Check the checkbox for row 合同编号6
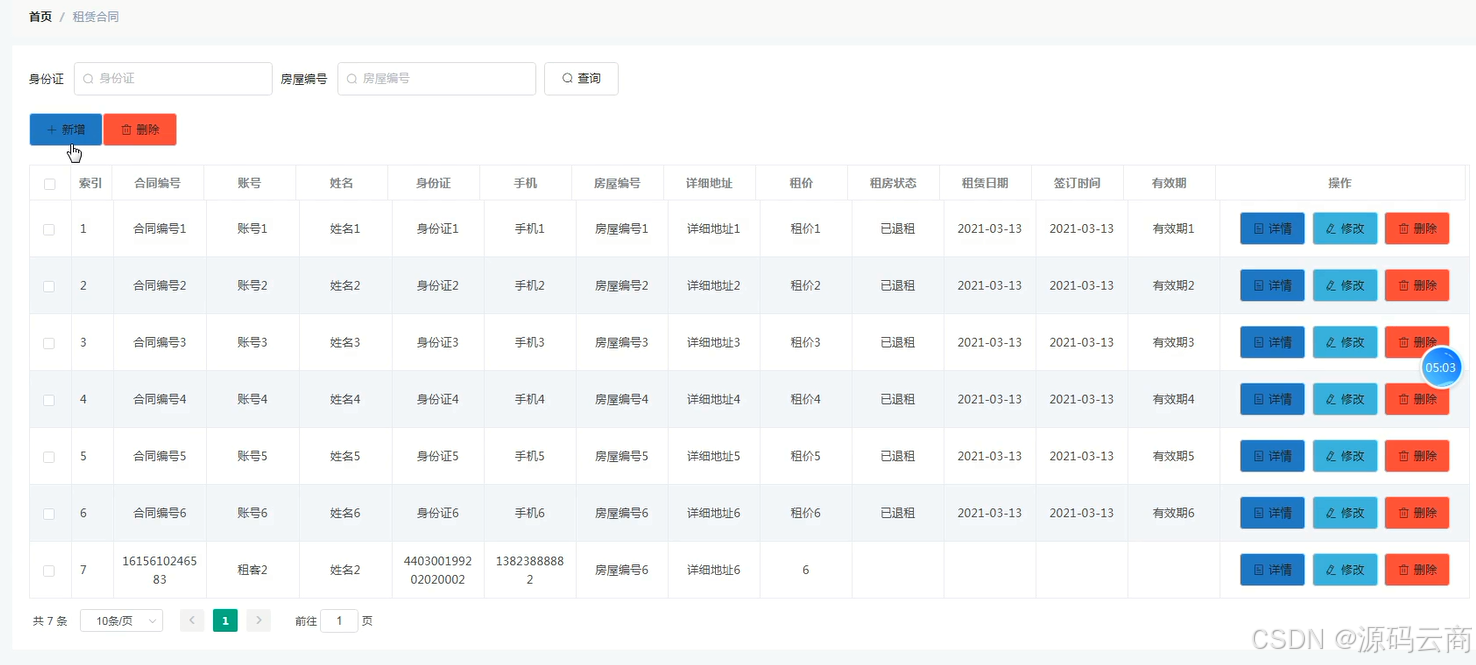The width and height of the screenshot is (1476, 665). (49, 514)
